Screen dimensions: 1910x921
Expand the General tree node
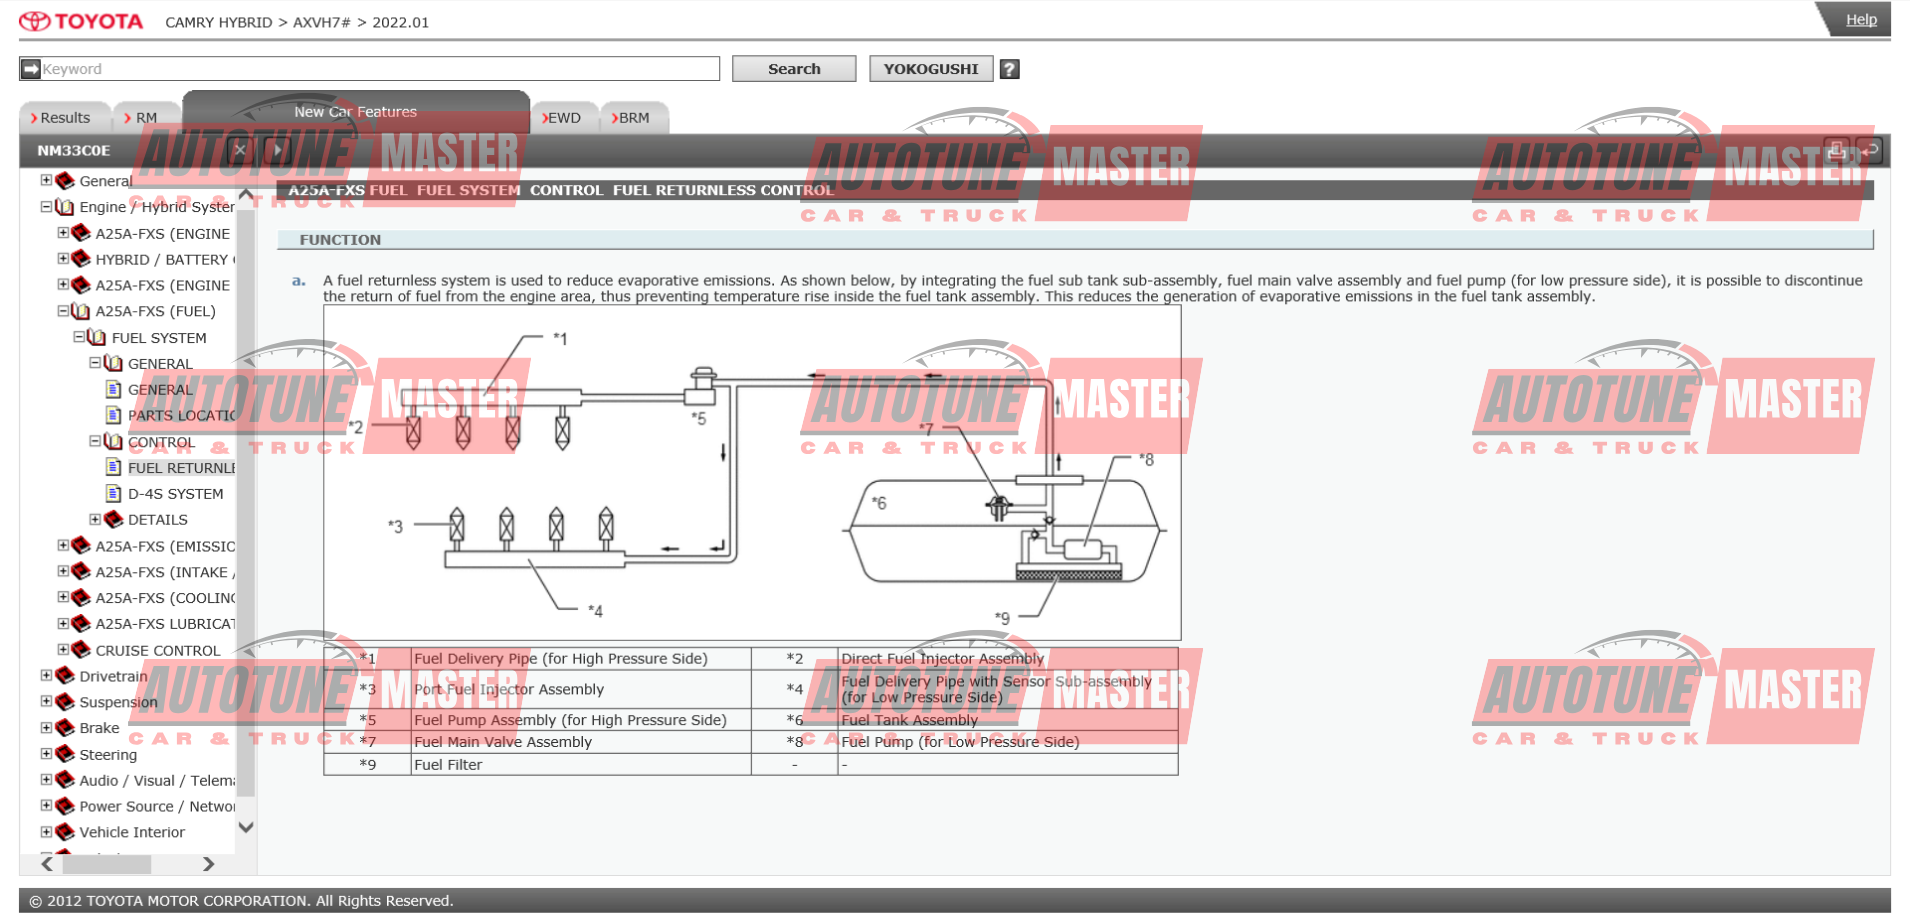[x=46, y=180]
